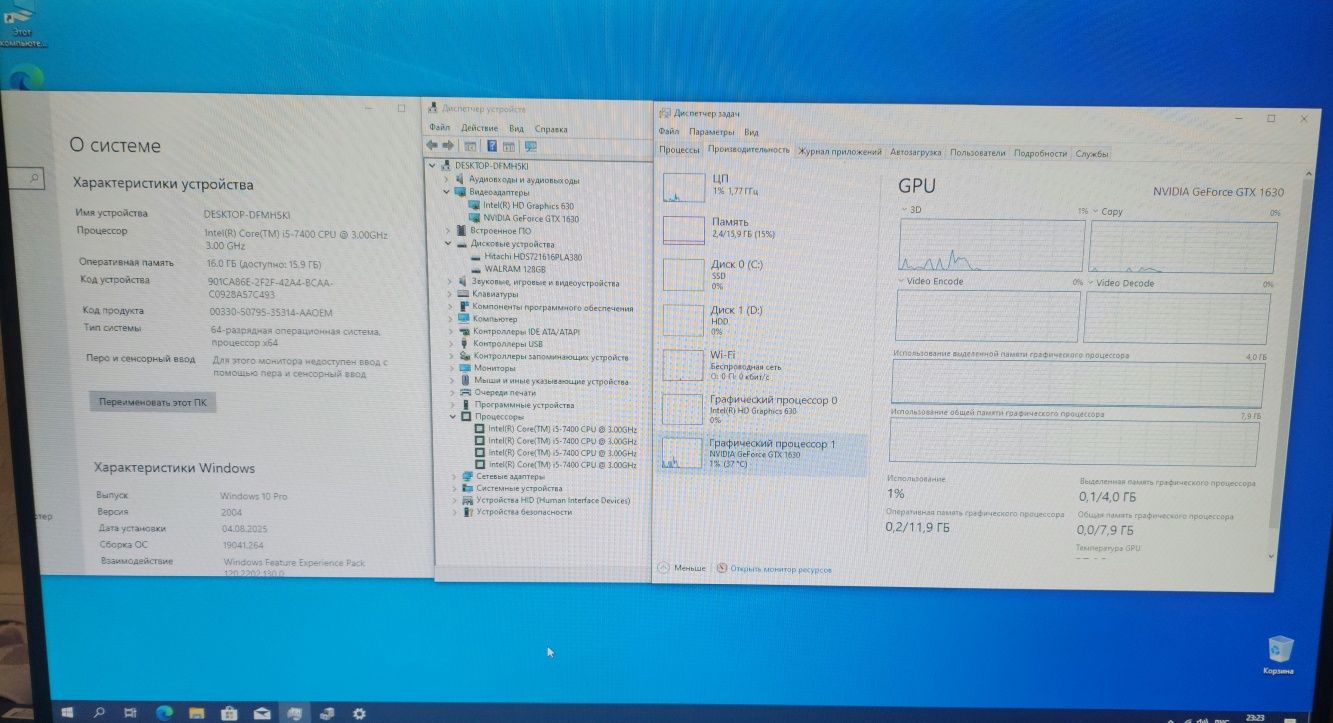This screenshot has width=1333, height=723.
Task: Switch to the Пользователи tab
Action: coord(977,153)
